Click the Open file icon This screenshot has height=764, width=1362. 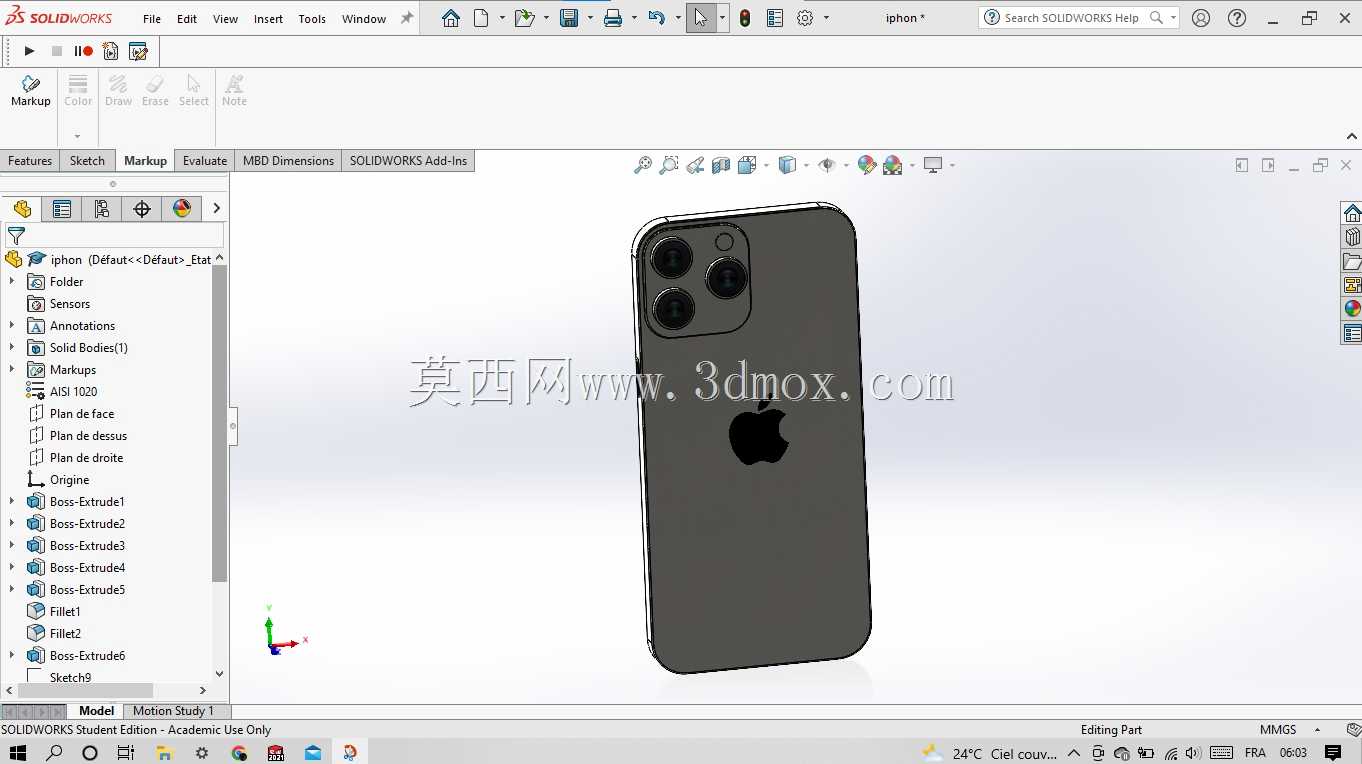click(x=524, y=18)
